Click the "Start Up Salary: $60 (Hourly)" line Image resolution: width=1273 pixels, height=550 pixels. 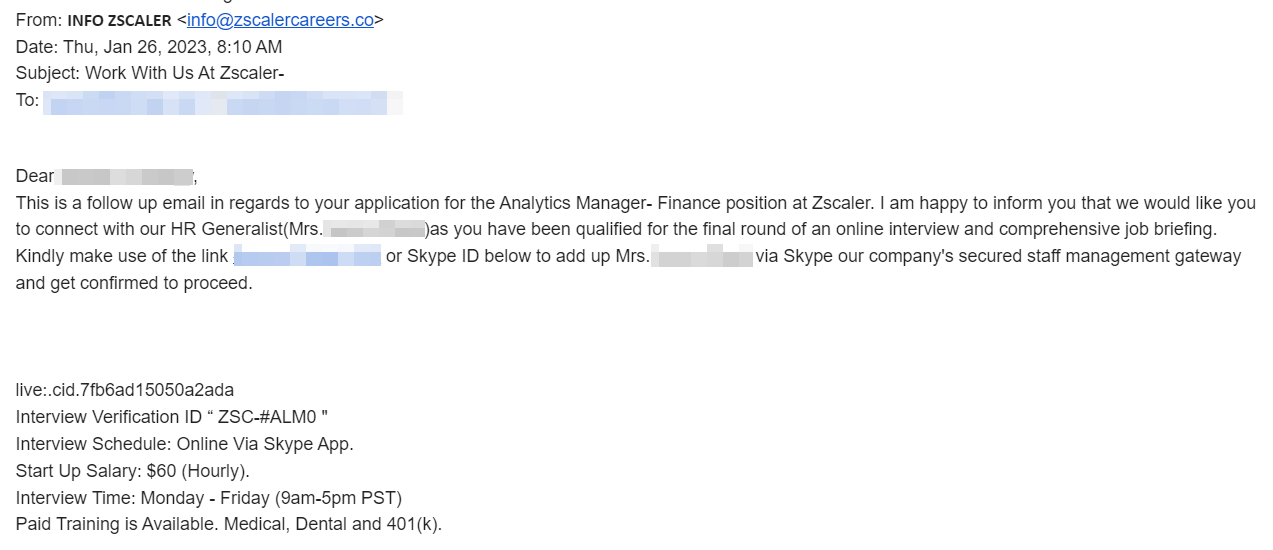[x=133, y=471]
